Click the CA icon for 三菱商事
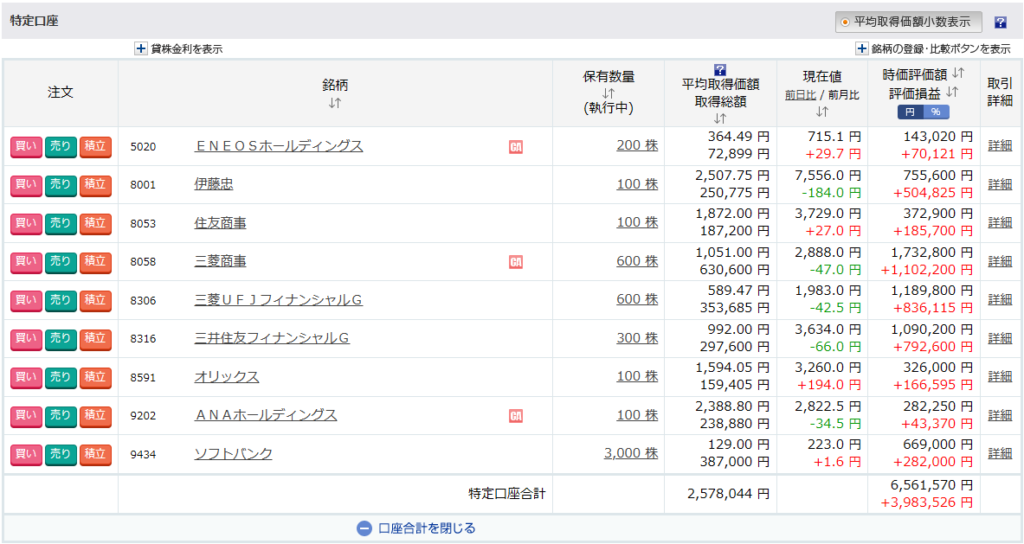 pos(515,262)
